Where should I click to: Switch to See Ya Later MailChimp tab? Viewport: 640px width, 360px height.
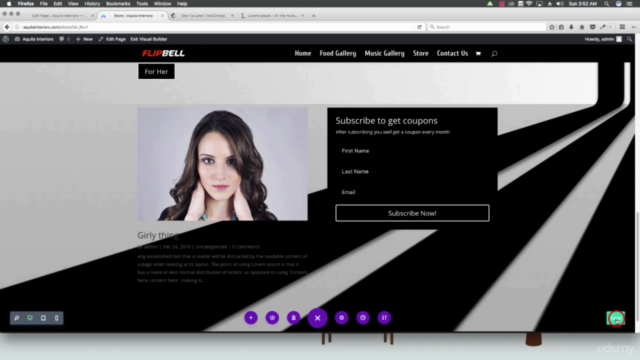203,16
